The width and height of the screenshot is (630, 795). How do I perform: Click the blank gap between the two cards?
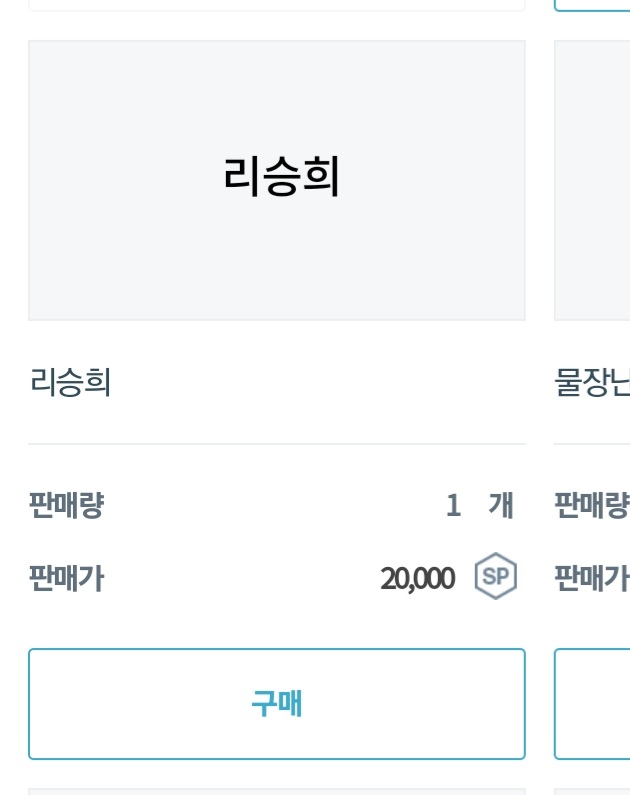coord(540,400)
